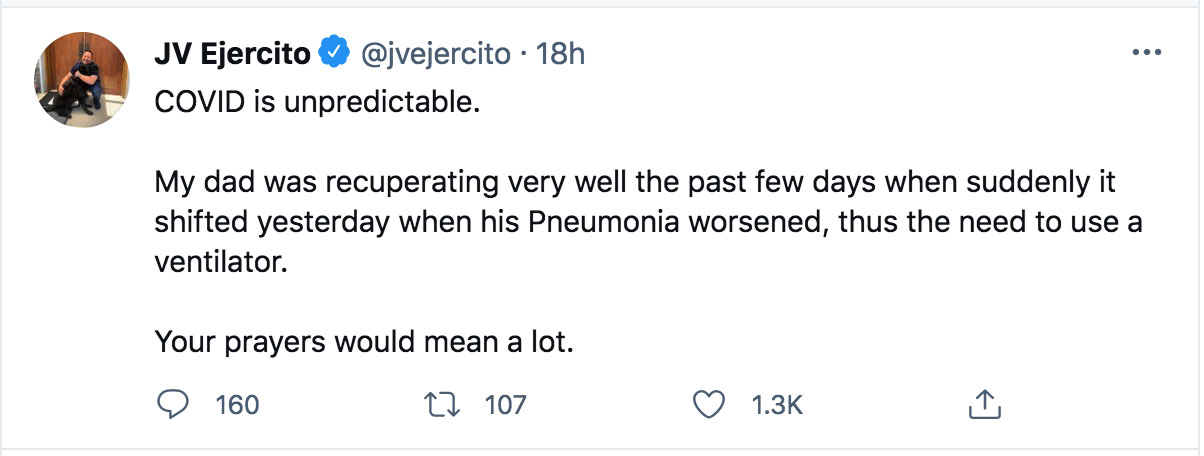Click the 107 retweets count

[505, 405]
